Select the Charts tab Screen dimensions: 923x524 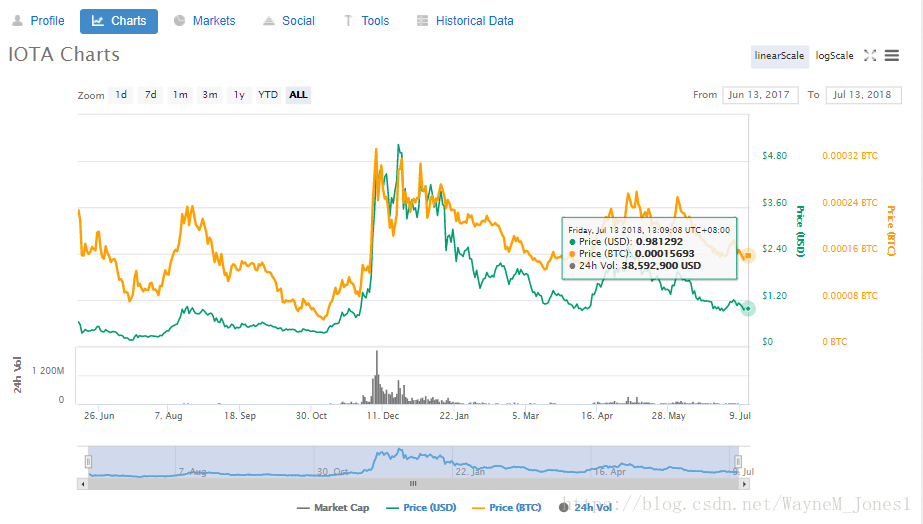pyautogui.click(x=119, y=21)
